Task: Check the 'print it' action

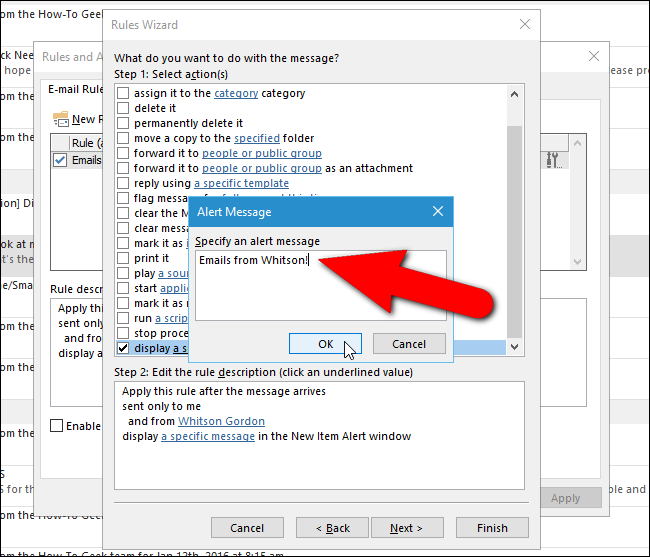Action: point(123,258)
